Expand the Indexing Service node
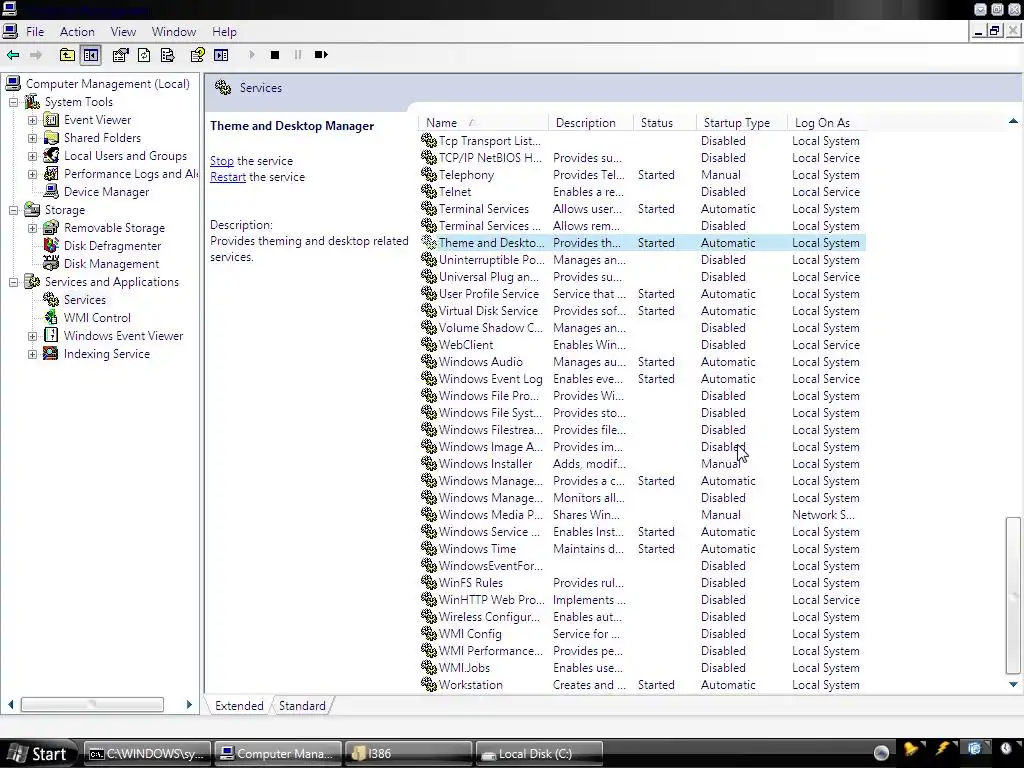This screenshot has width=1024, height=768. click(x=32, y=355)
